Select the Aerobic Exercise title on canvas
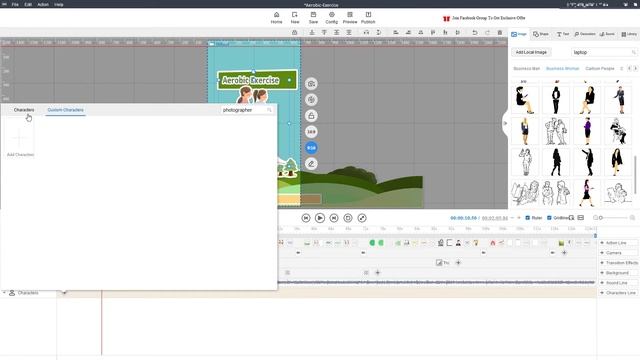Viewport: 640px width, 360px height. tap(257, 80)
